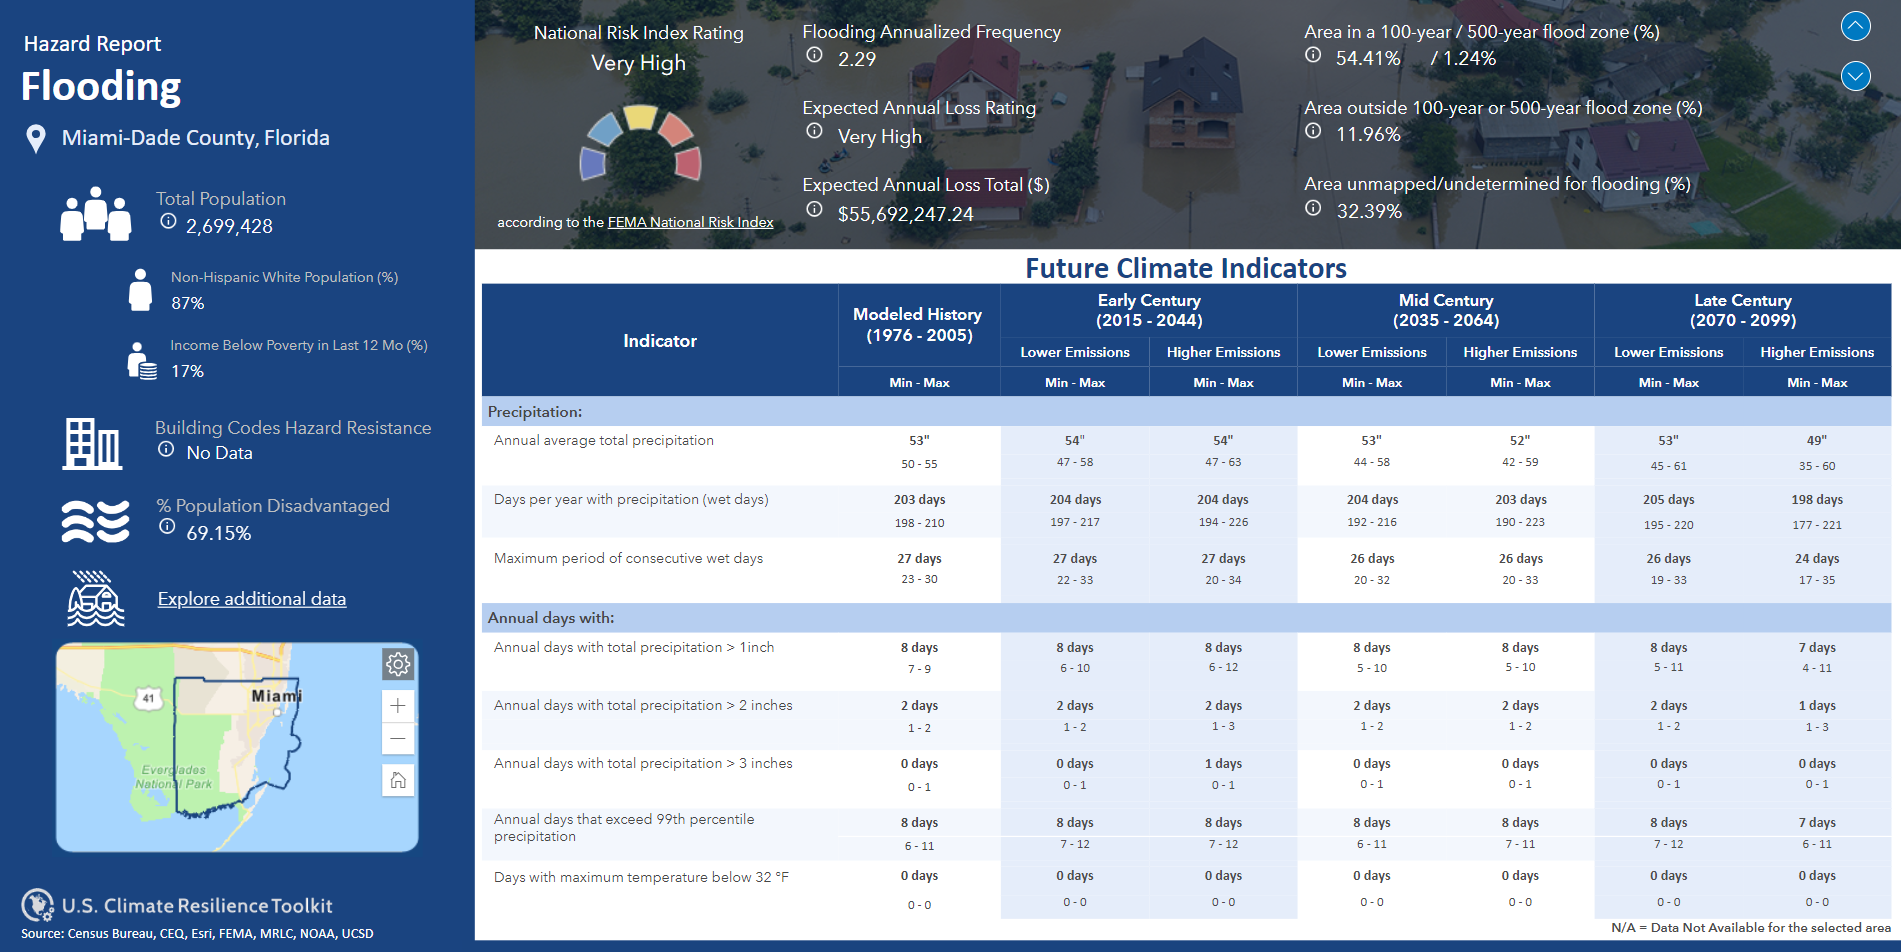1901x952 pixels.
Task: Click the flooded house icon beside Explore
Action: pos(95,599)
